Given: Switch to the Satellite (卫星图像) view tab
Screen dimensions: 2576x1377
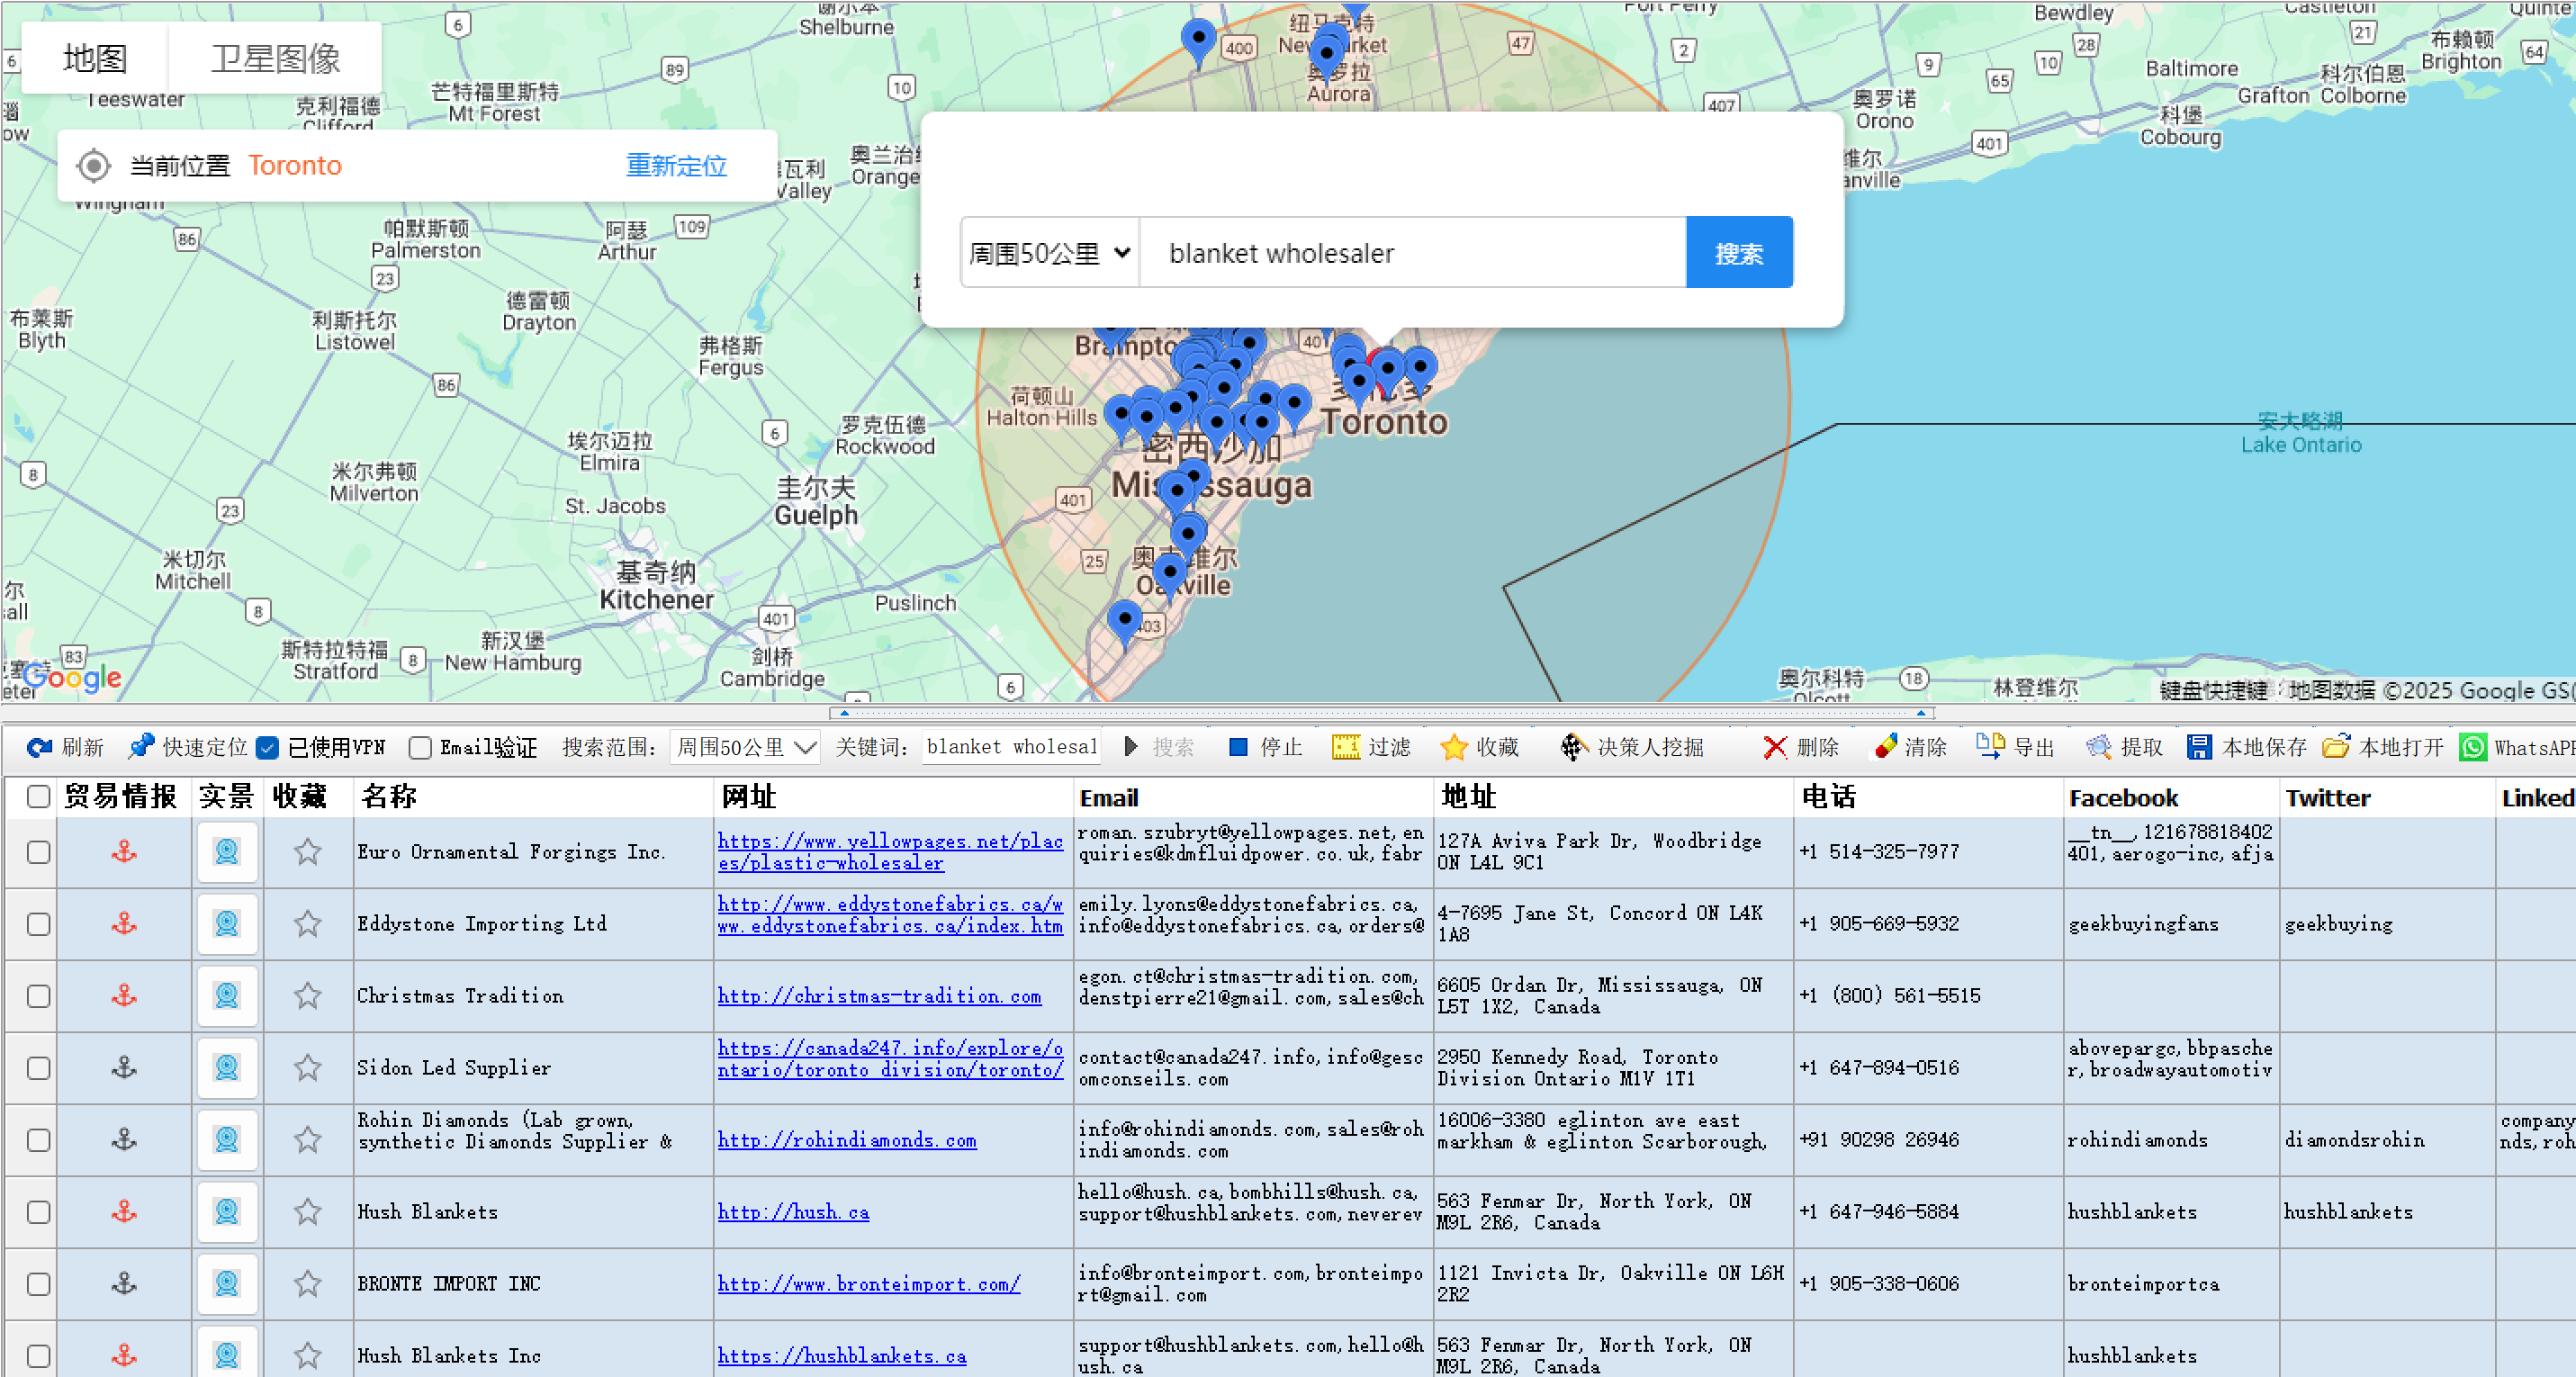Looking at the screenshot, I should tap(275, 58).
